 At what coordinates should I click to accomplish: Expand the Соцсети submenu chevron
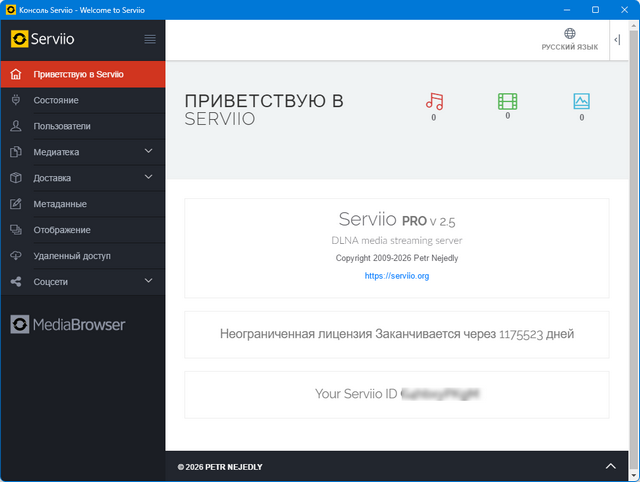tap(149, 280)
